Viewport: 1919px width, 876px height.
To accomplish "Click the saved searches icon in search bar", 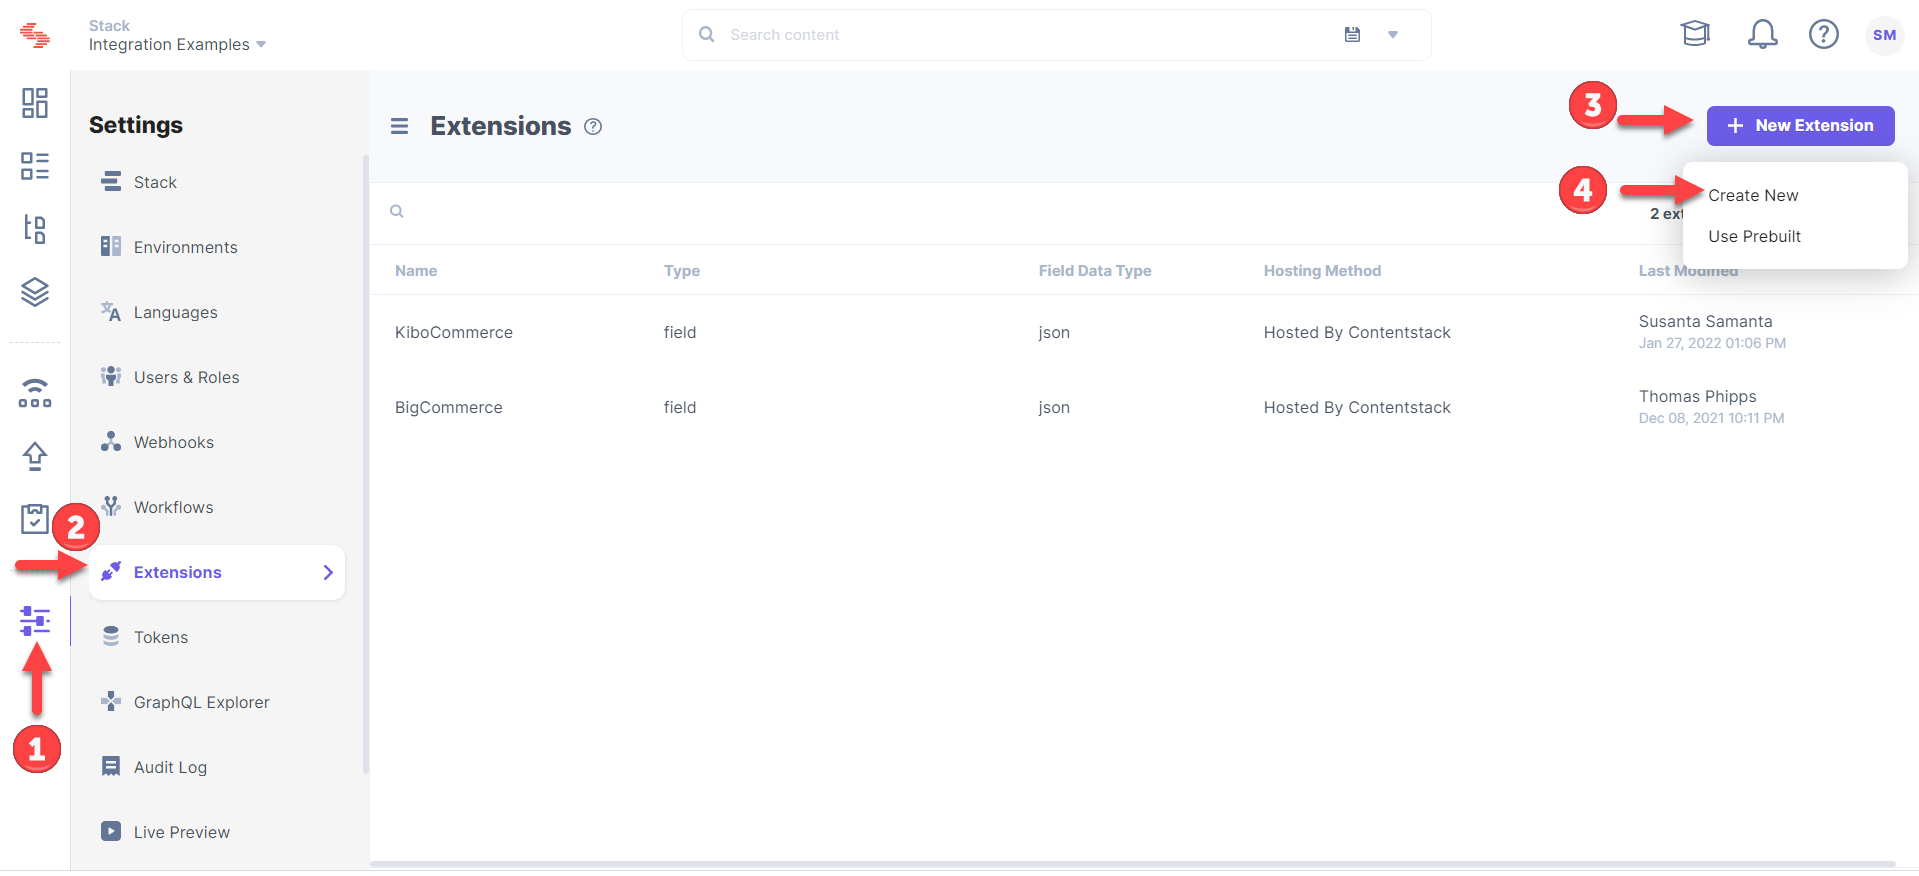I will pyautogui.click(x=1352, y=35).
